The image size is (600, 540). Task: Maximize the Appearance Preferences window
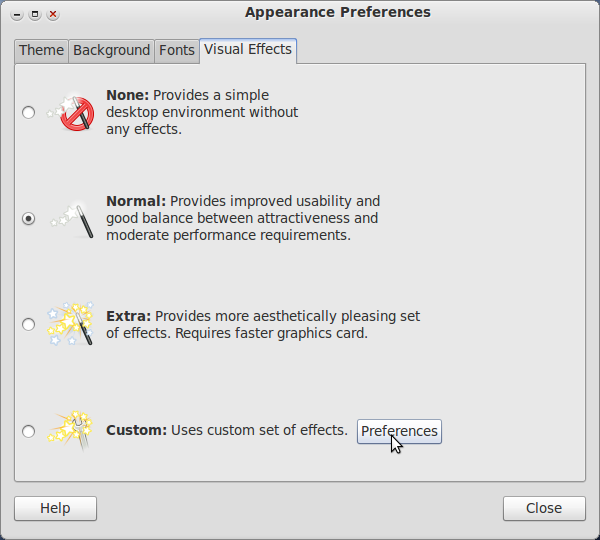(35, 15)
